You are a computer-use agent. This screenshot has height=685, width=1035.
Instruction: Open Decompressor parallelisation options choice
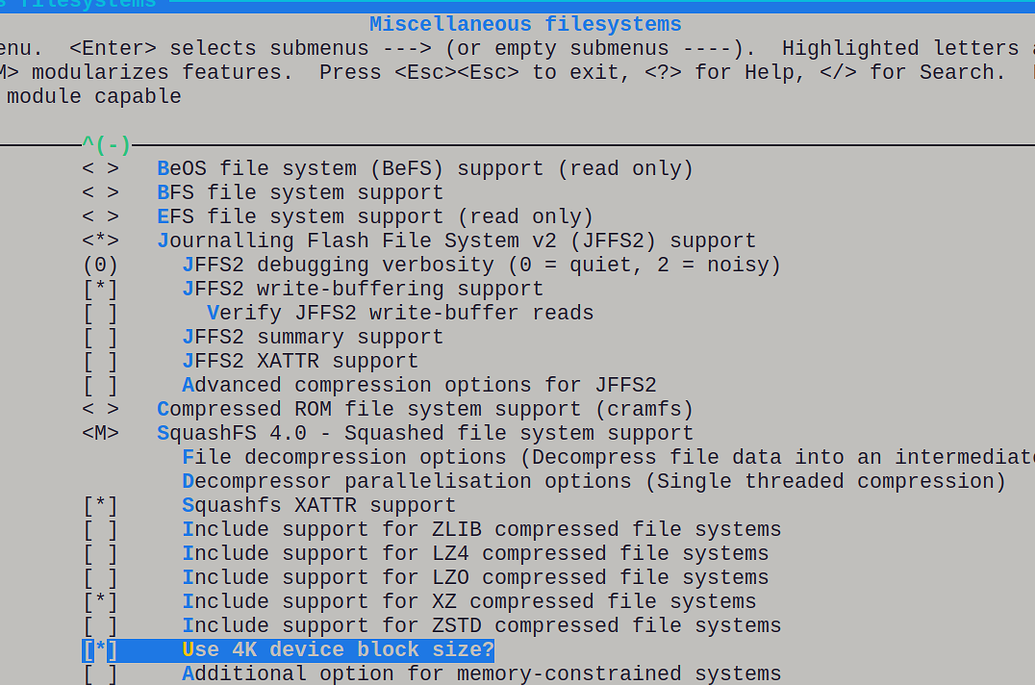[x=593, y=481]
